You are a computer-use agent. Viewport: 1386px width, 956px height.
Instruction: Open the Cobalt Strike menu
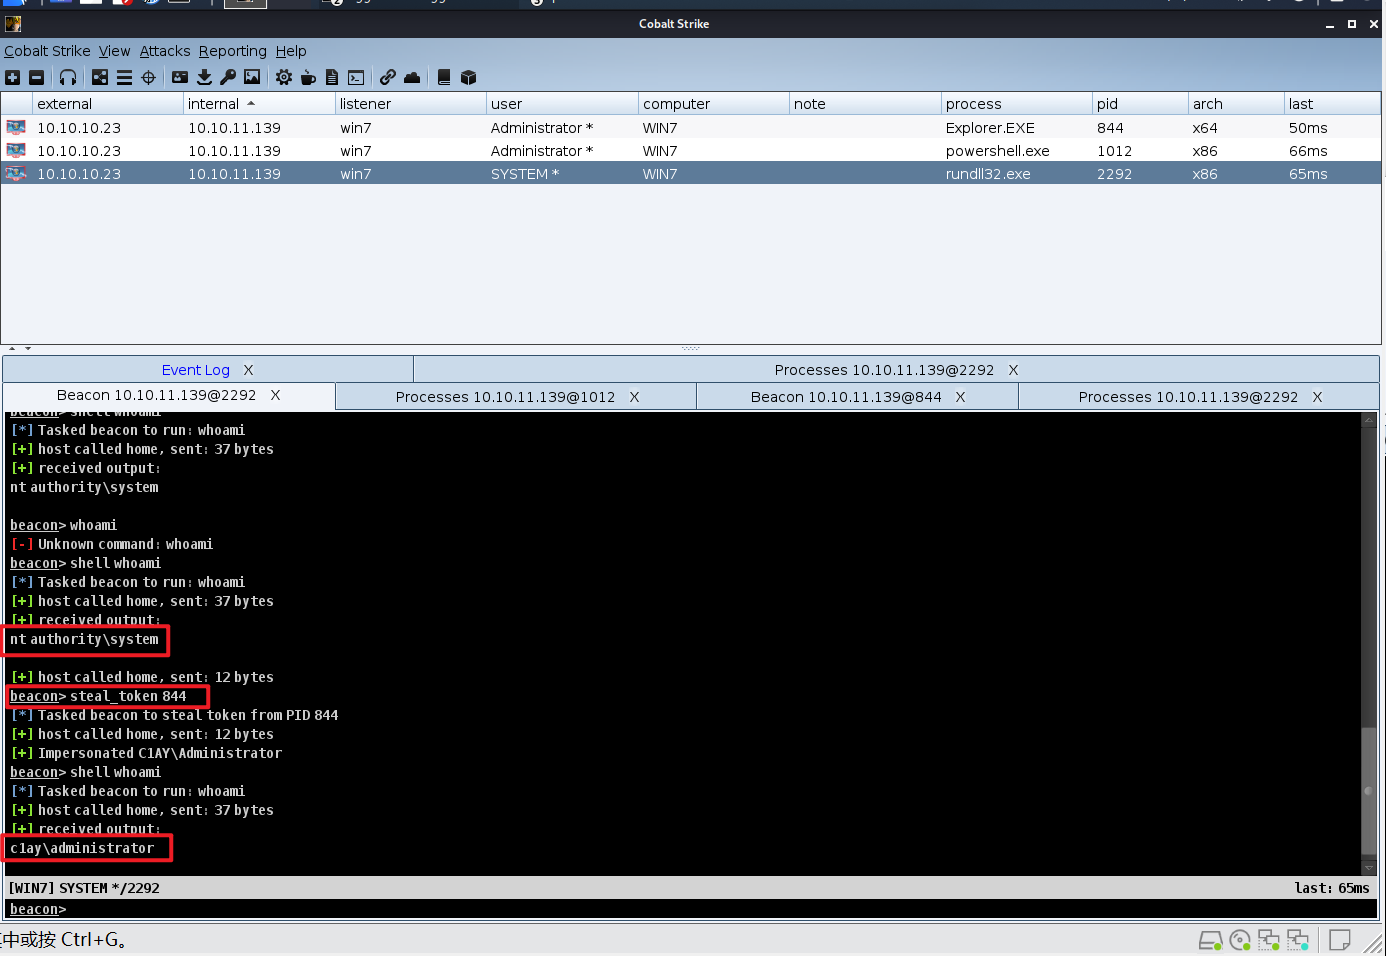47,51
